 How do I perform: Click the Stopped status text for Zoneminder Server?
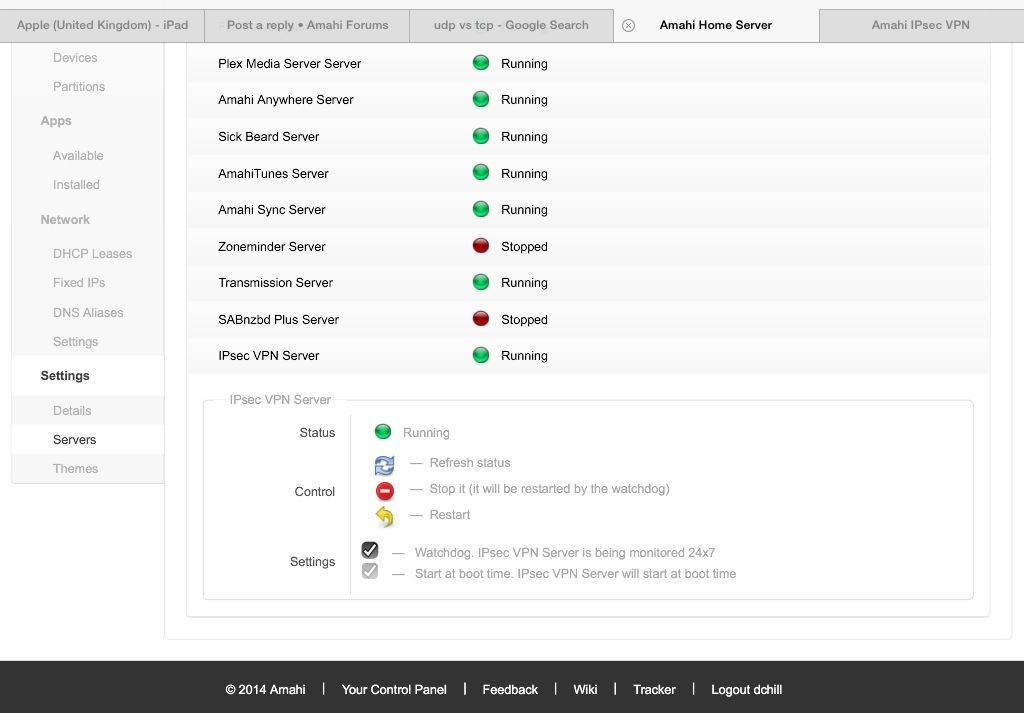point(524,247)
